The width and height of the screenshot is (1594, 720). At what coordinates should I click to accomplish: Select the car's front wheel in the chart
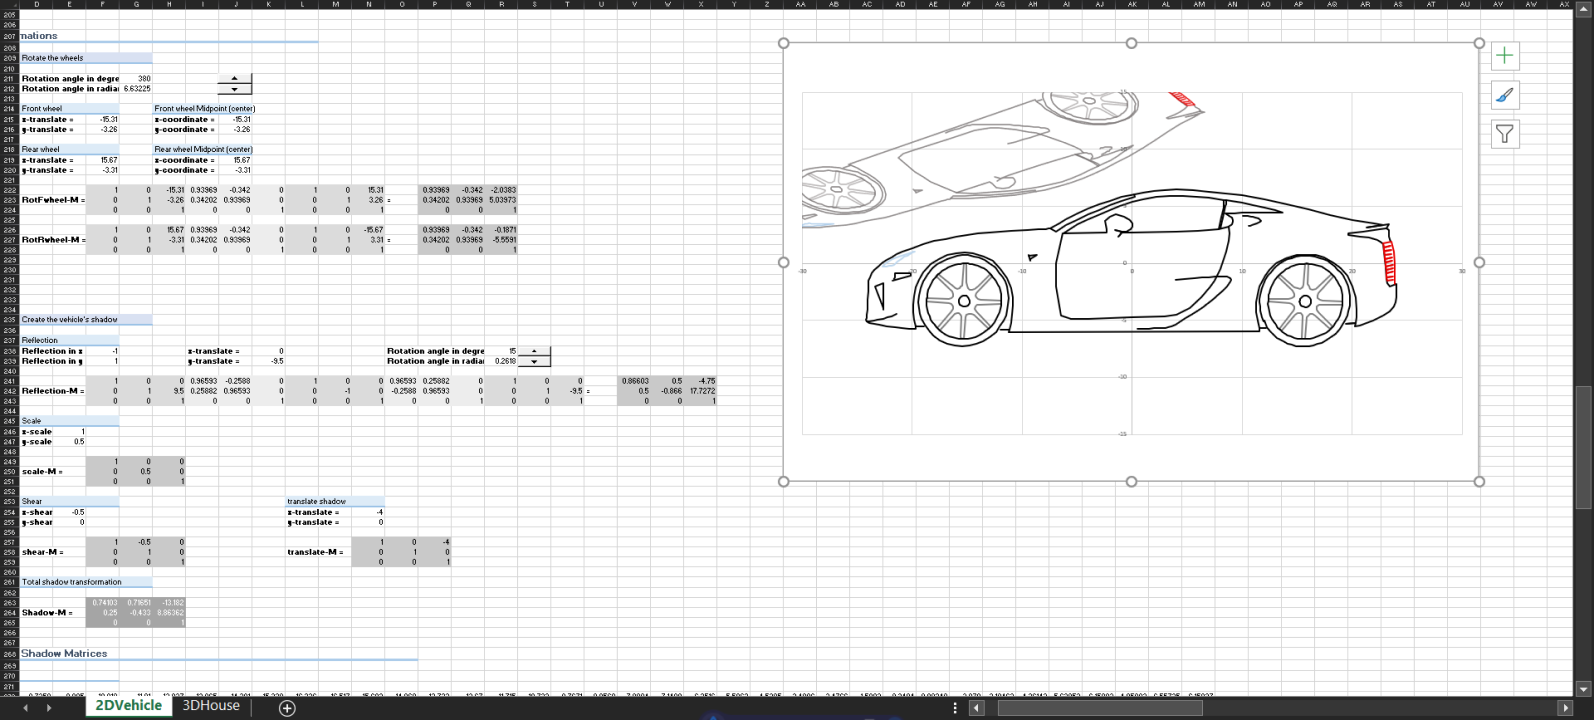coord(963,300)
